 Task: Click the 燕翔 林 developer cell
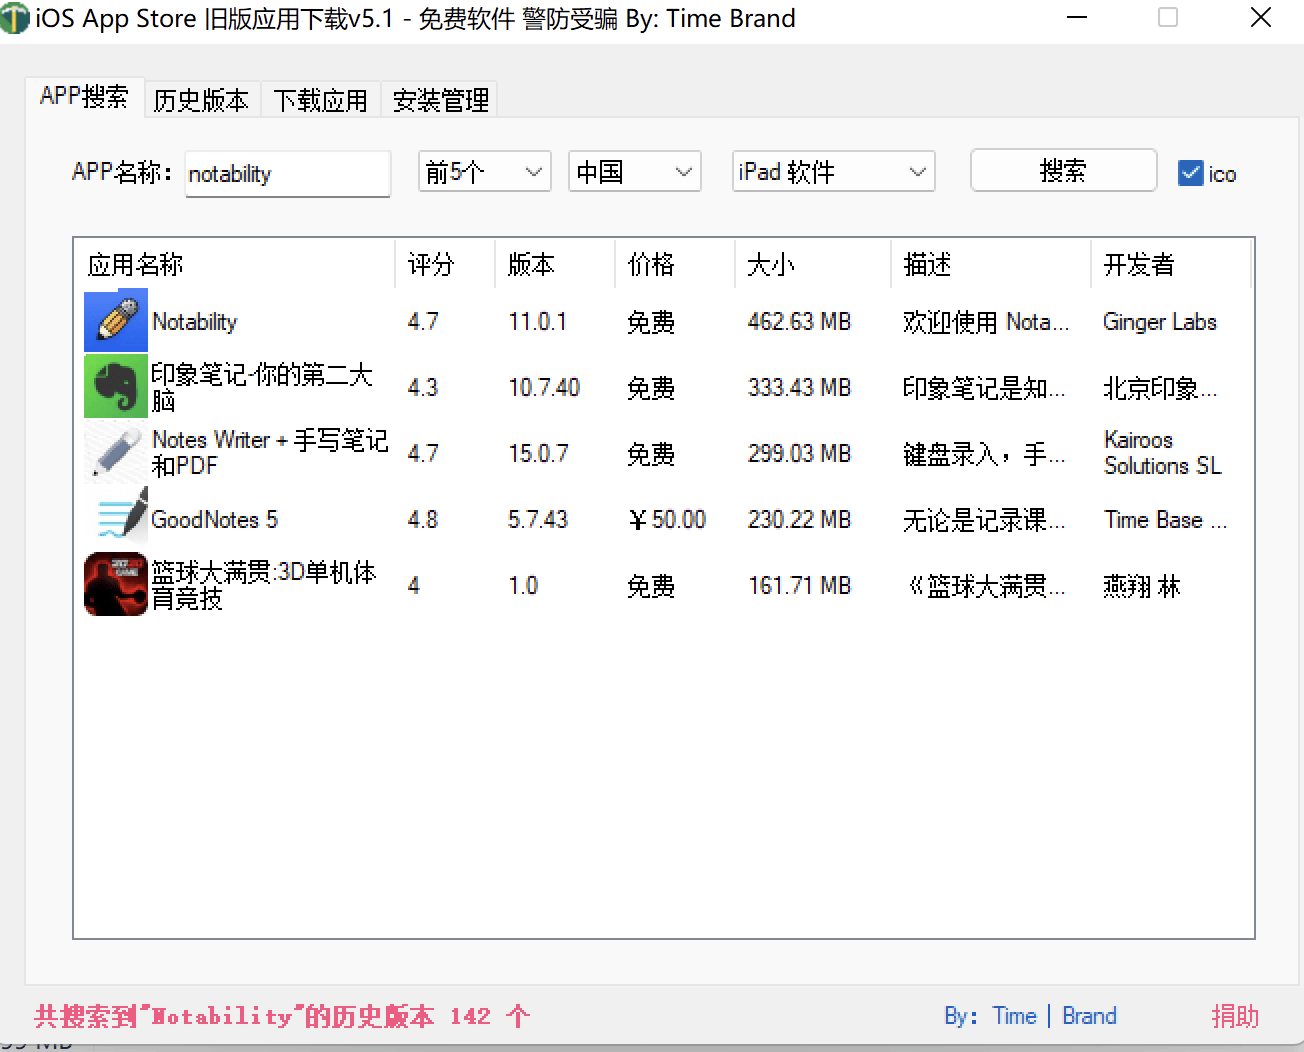tap(1142, 586)
